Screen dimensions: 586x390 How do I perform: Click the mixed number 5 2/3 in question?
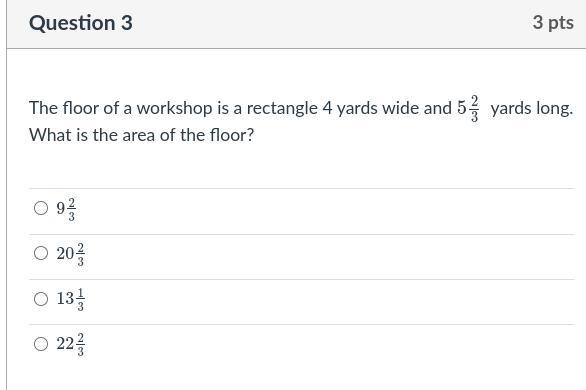pos(468,108)
